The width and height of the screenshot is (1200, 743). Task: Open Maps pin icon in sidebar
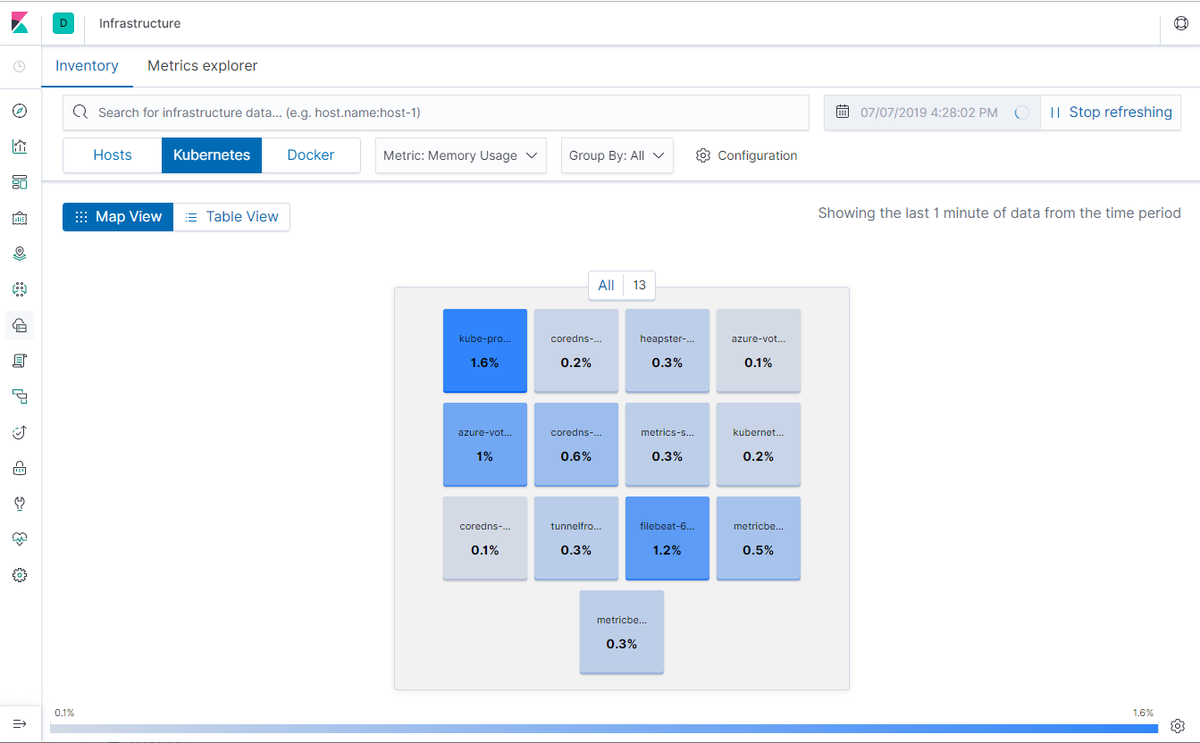coord(19,253)
